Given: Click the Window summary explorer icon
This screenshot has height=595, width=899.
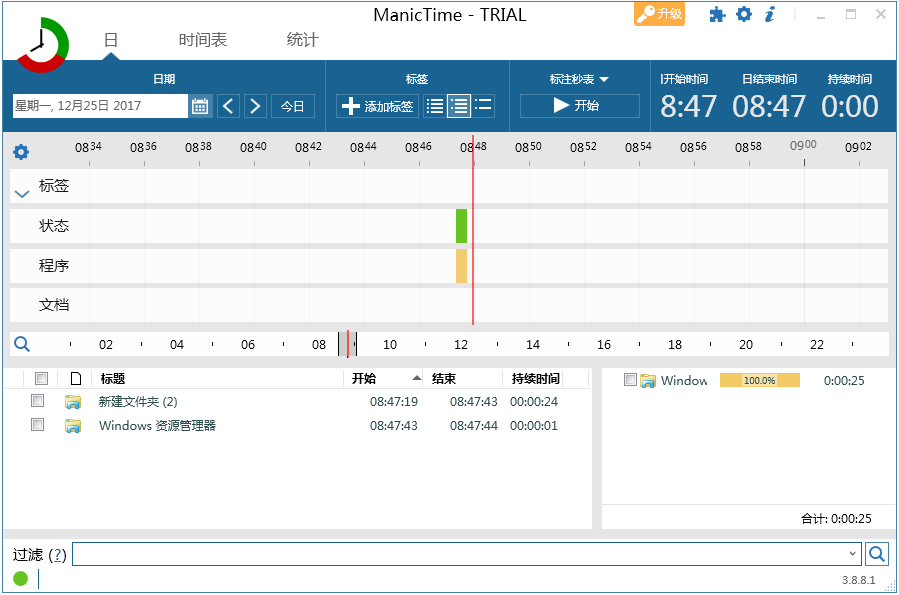Looking at the screenshot, I should point(648,381).
